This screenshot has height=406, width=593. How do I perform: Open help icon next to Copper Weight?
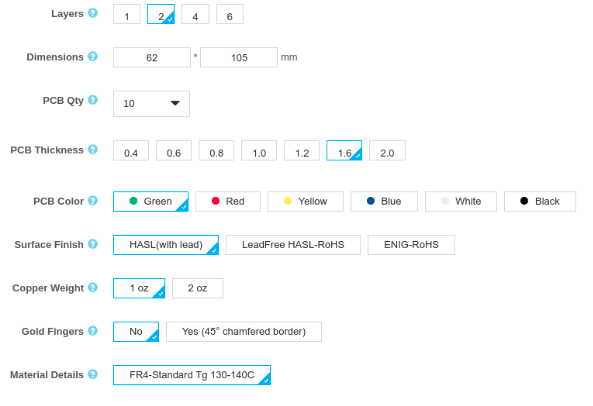click(93, 288)
